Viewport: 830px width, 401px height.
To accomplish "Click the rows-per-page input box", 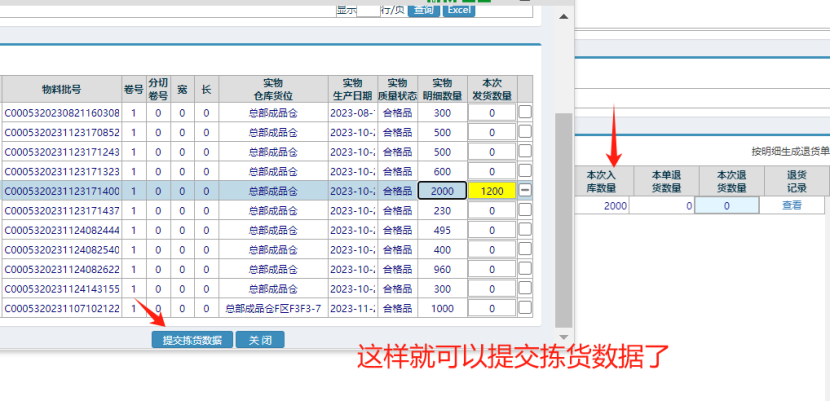I will coord(367,9).
